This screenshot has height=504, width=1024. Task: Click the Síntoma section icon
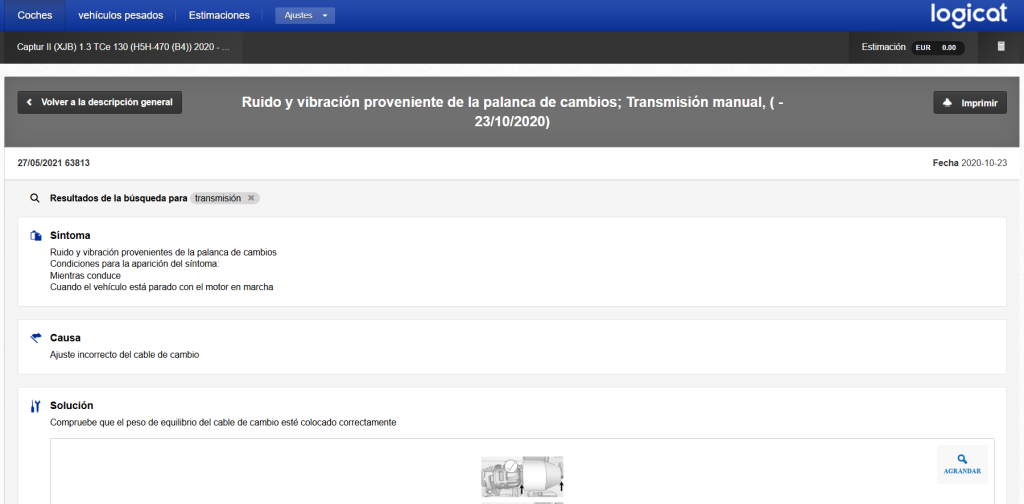36,236
